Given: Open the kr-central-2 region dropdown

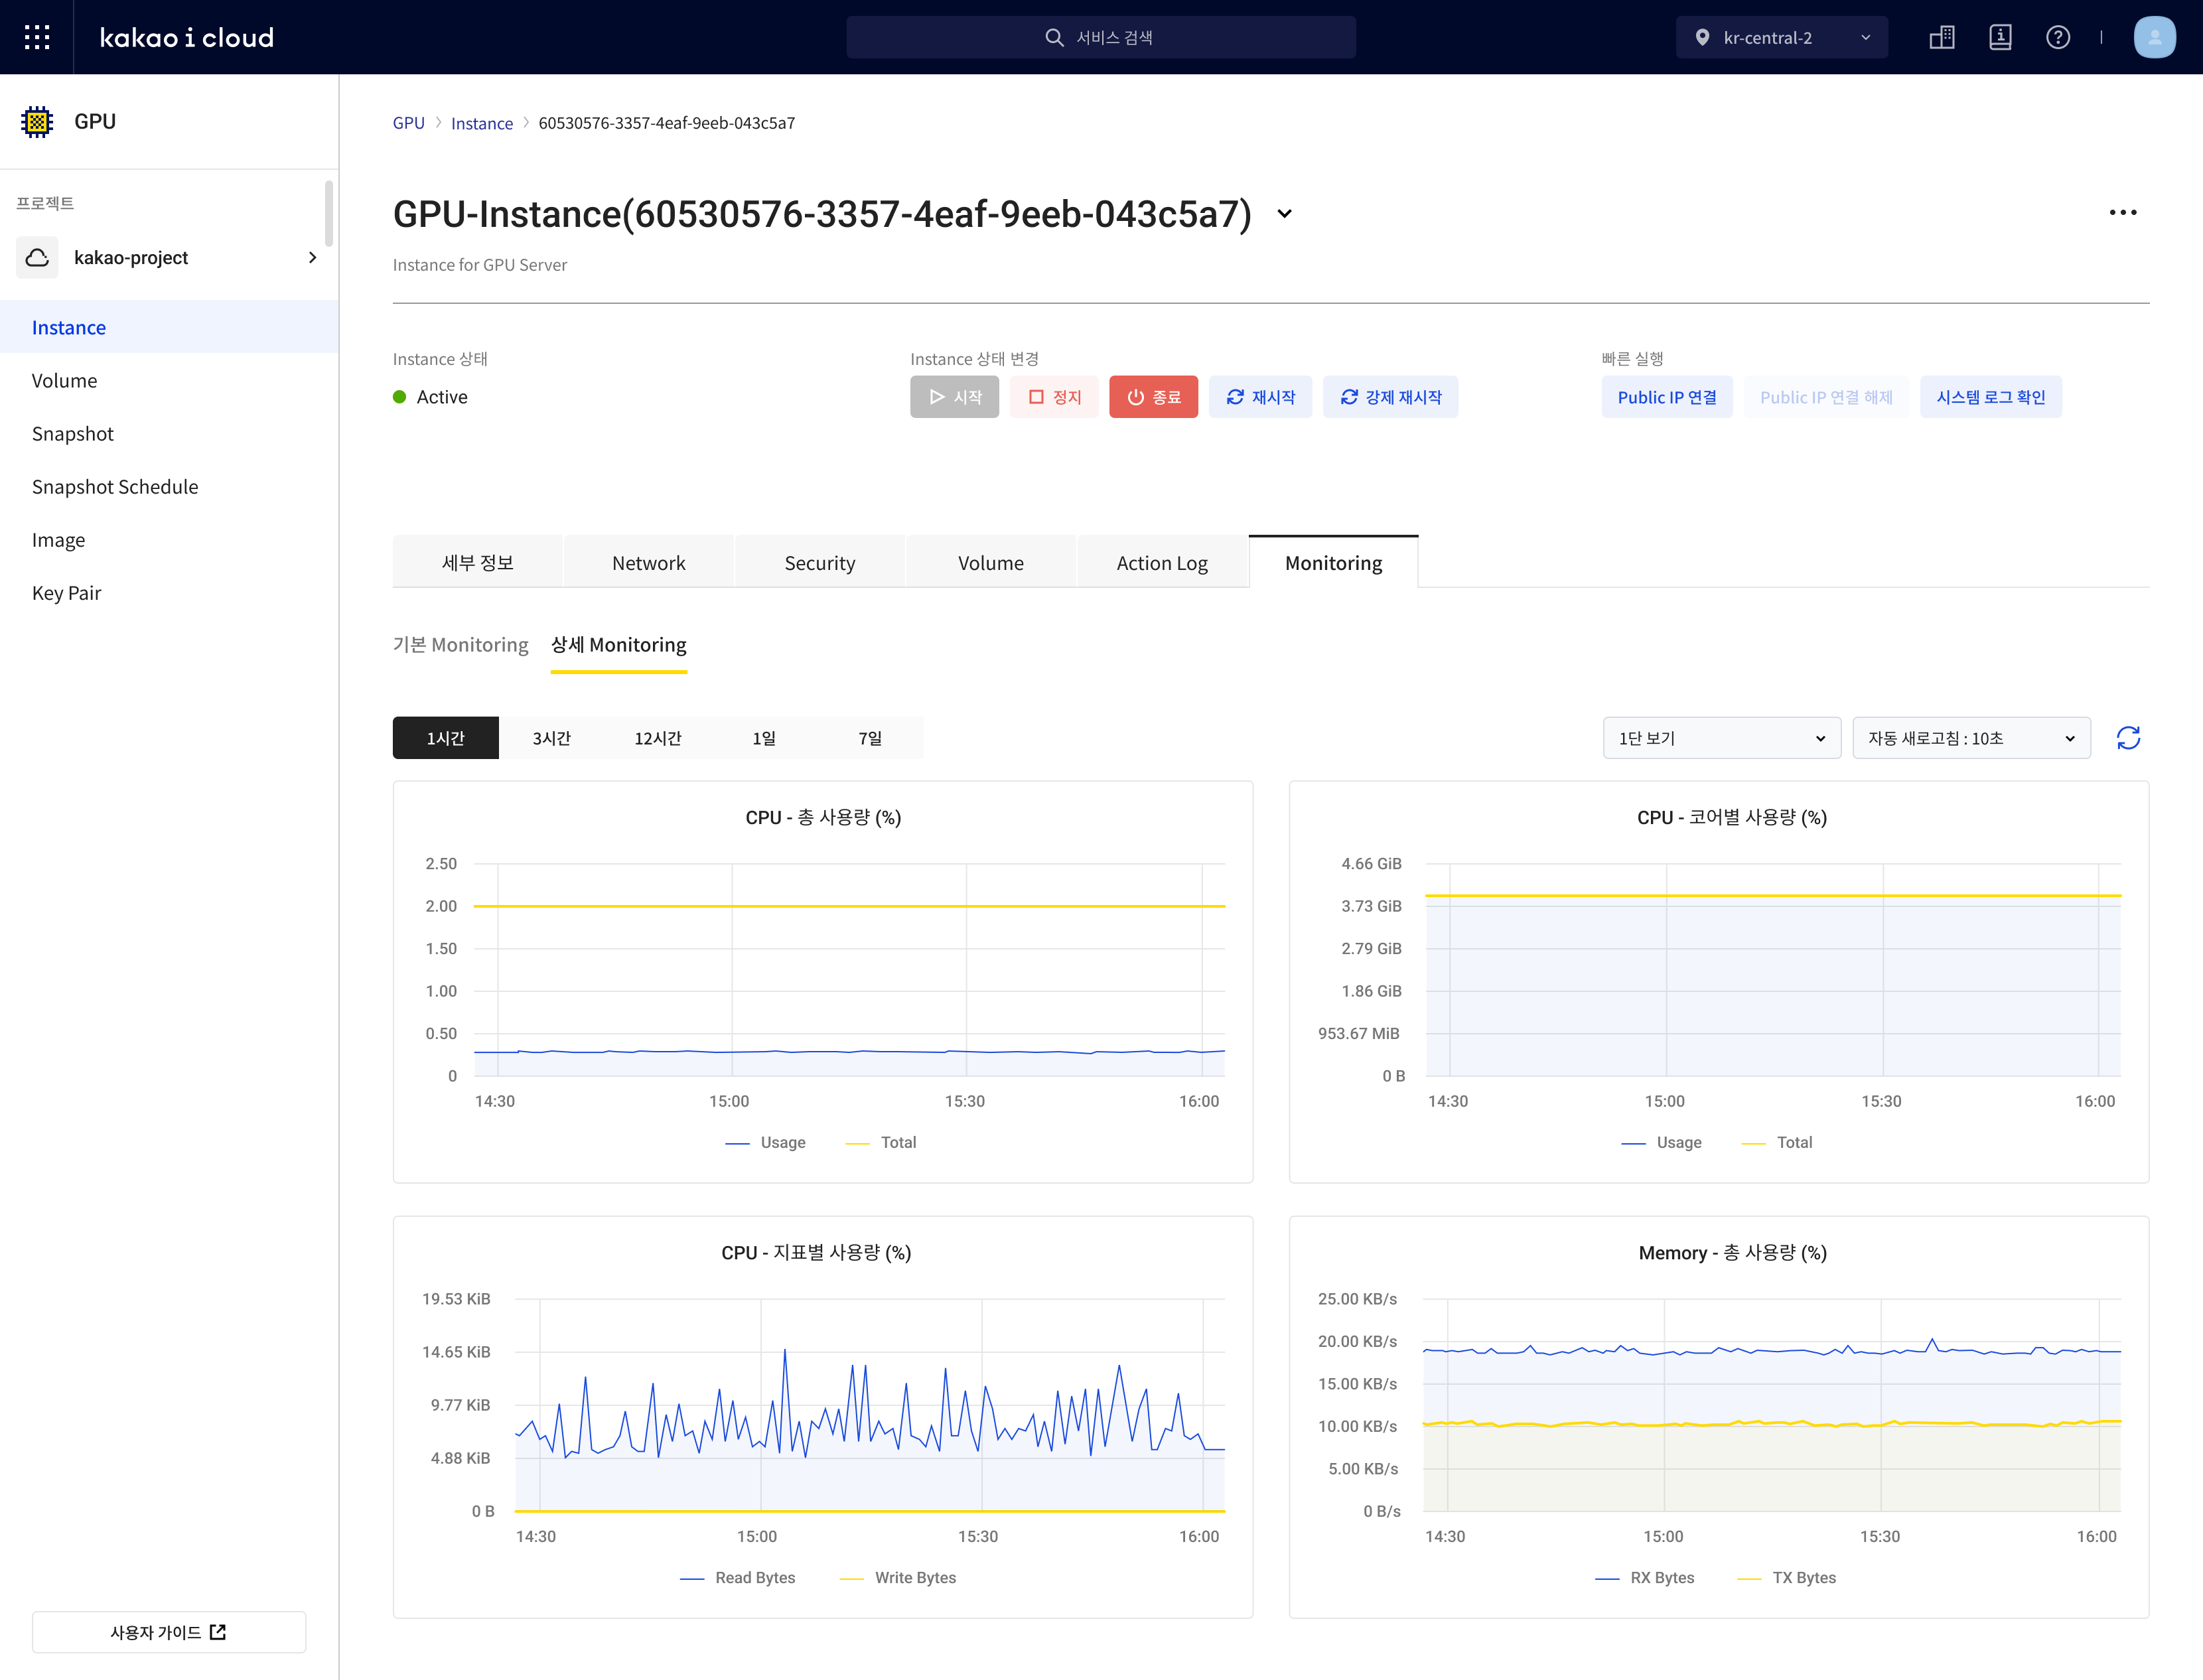Looking at the screenshot, I should tap(1781, 37).
